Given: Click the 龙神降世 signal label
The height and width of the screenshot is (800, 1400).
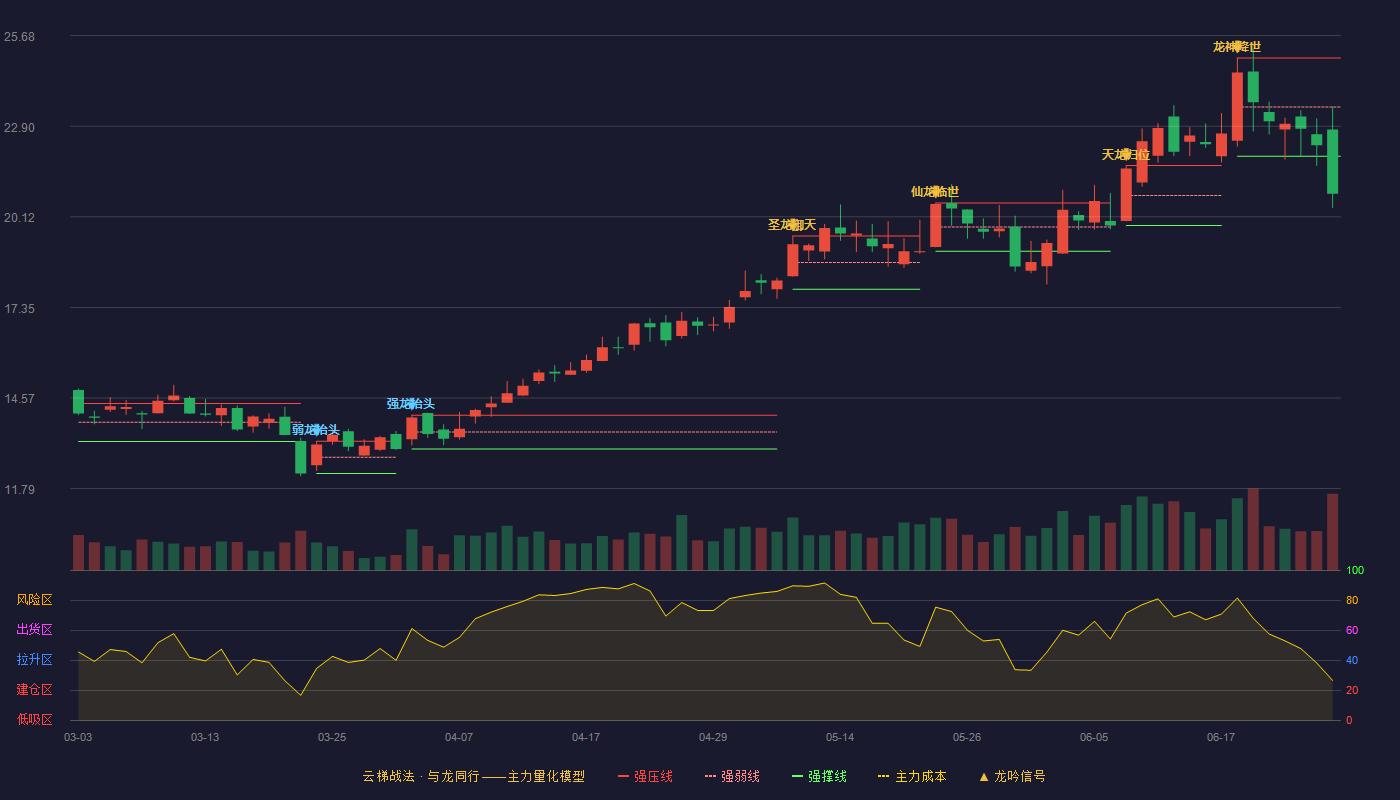Looking at the screenshot, I should [x=1237, y=47].
